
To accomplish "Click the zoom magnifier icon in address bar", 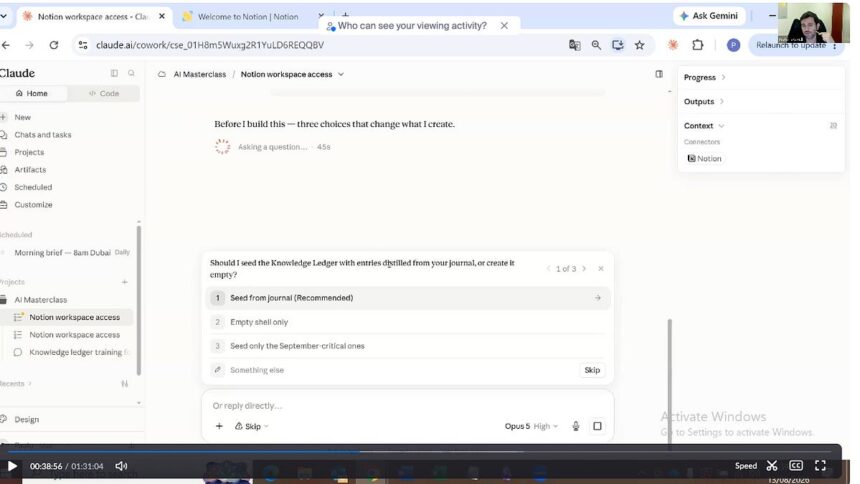I will click(x=596, y=45).
